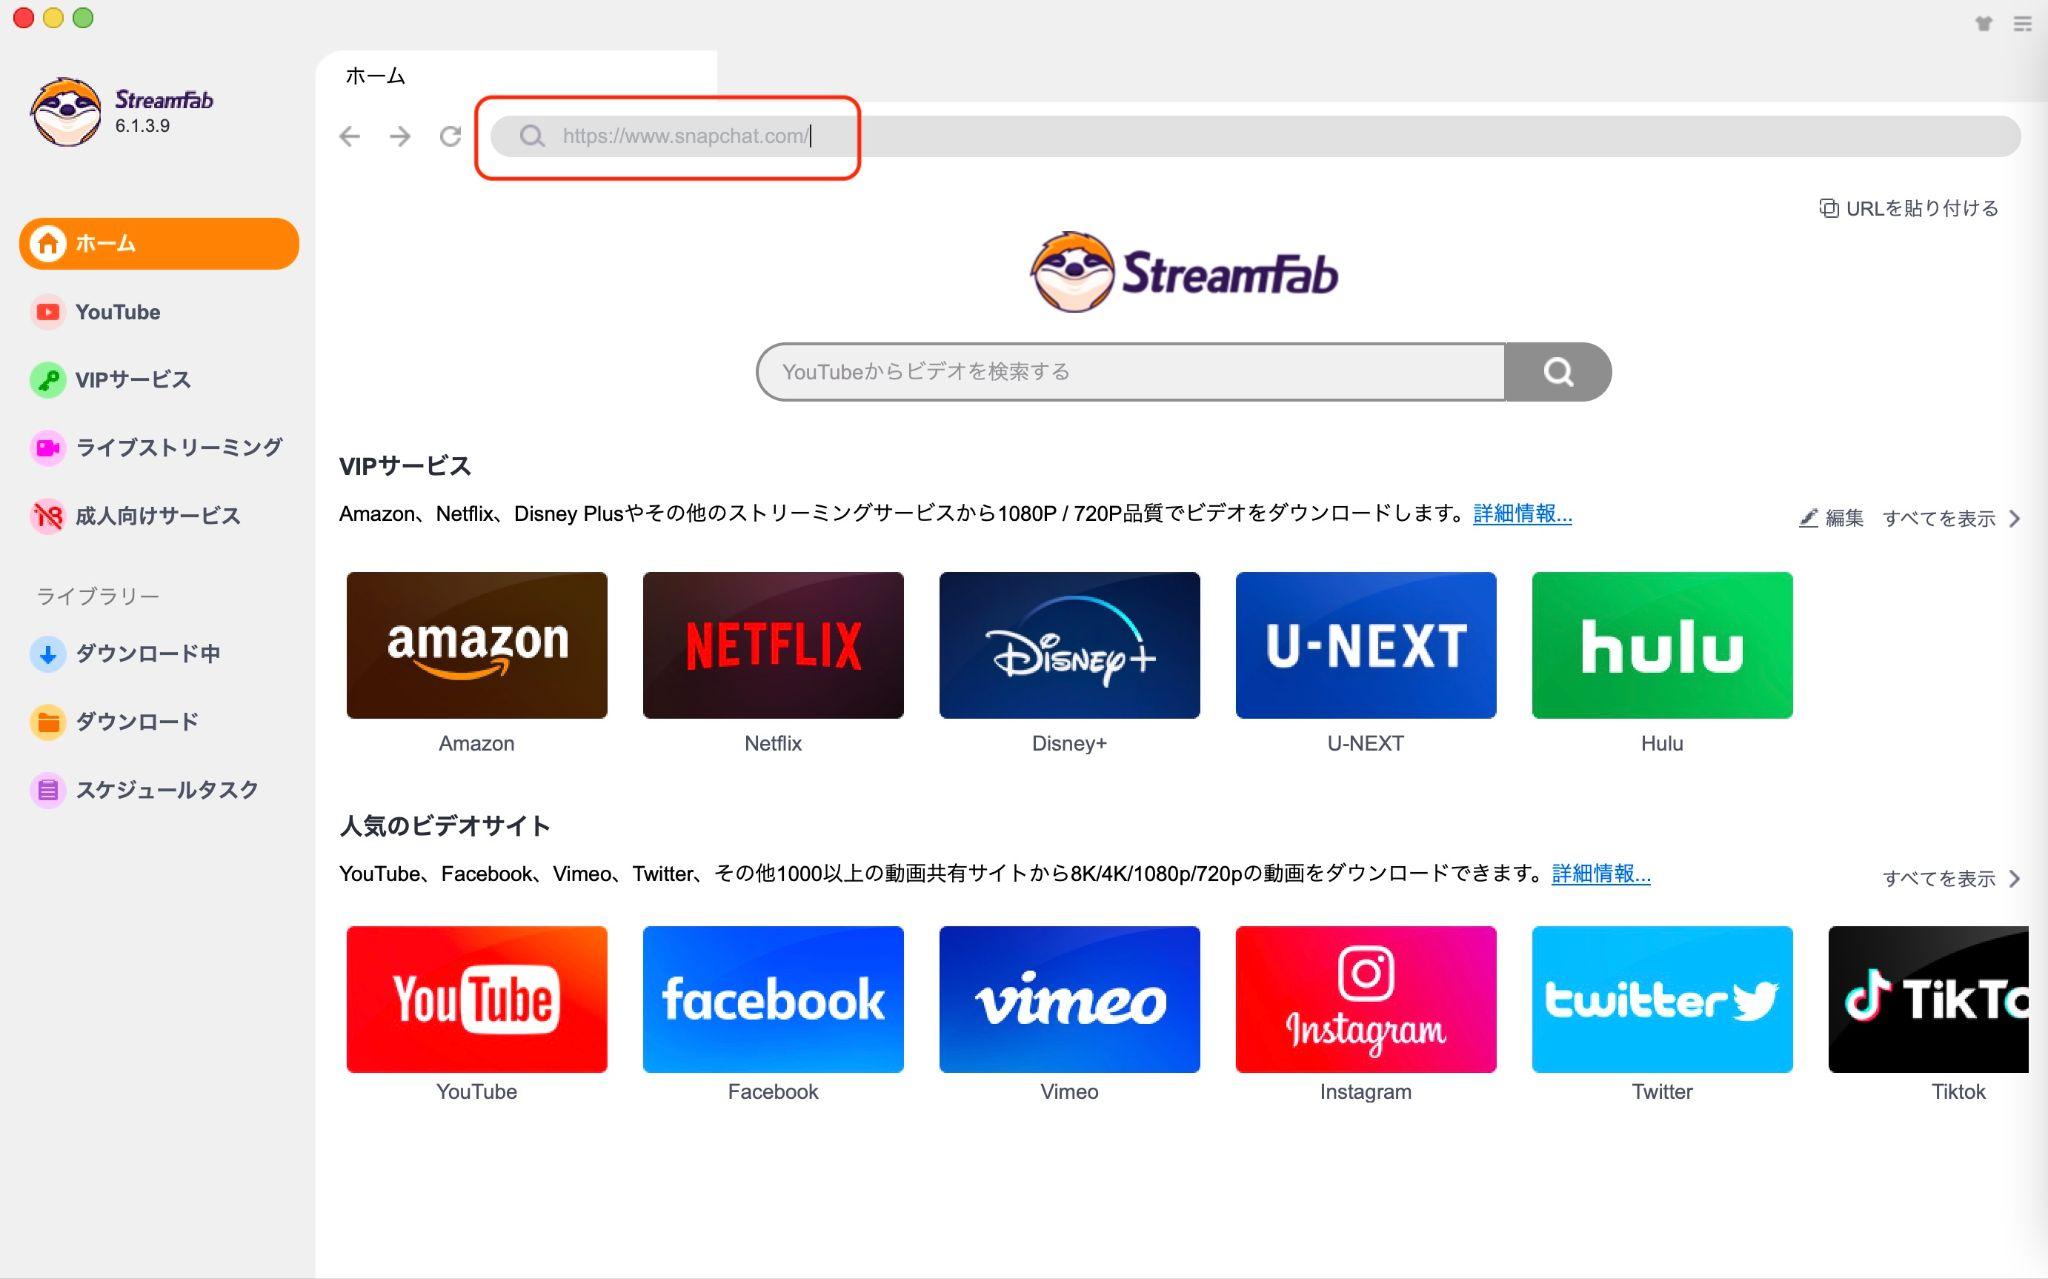The width and height of the screenshot is (2048, 1279).
Task: Open the Vimeo video site tile
Action: [1069, 999]
